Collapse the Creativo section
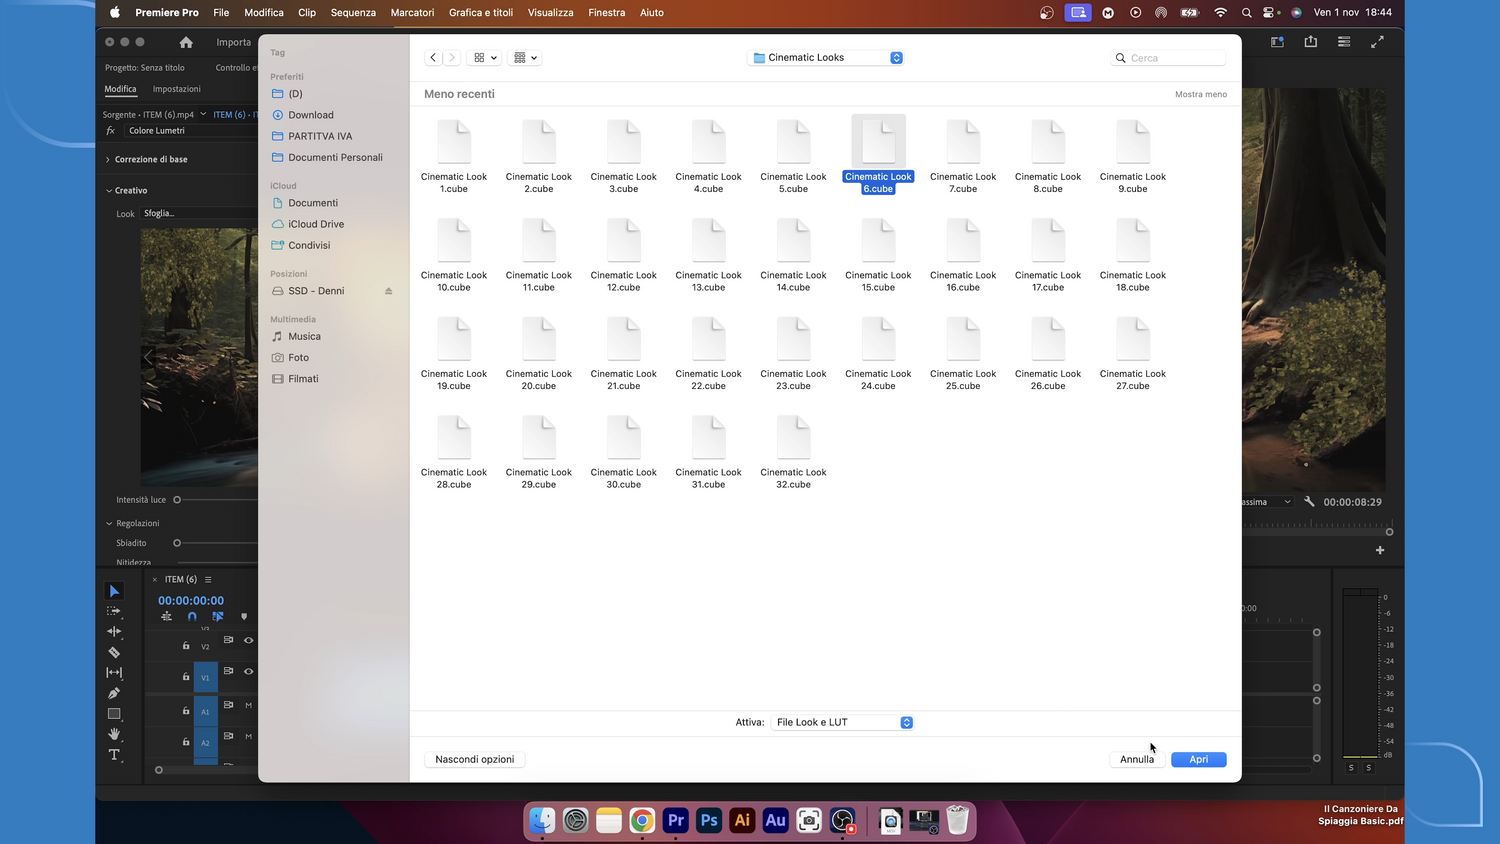Image resolution: width=1500 pixels, height=844 pixels. pos(109,190)
